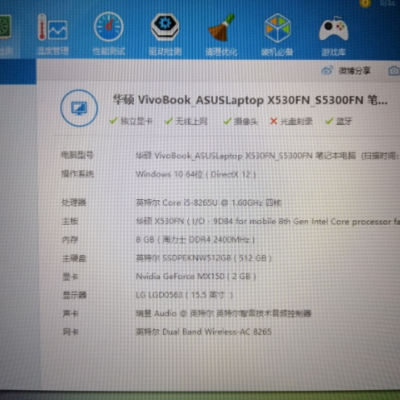Screen dimensions: 400x400
Task: Select the 显示器 row label
Action: click(x=75, y=295)
